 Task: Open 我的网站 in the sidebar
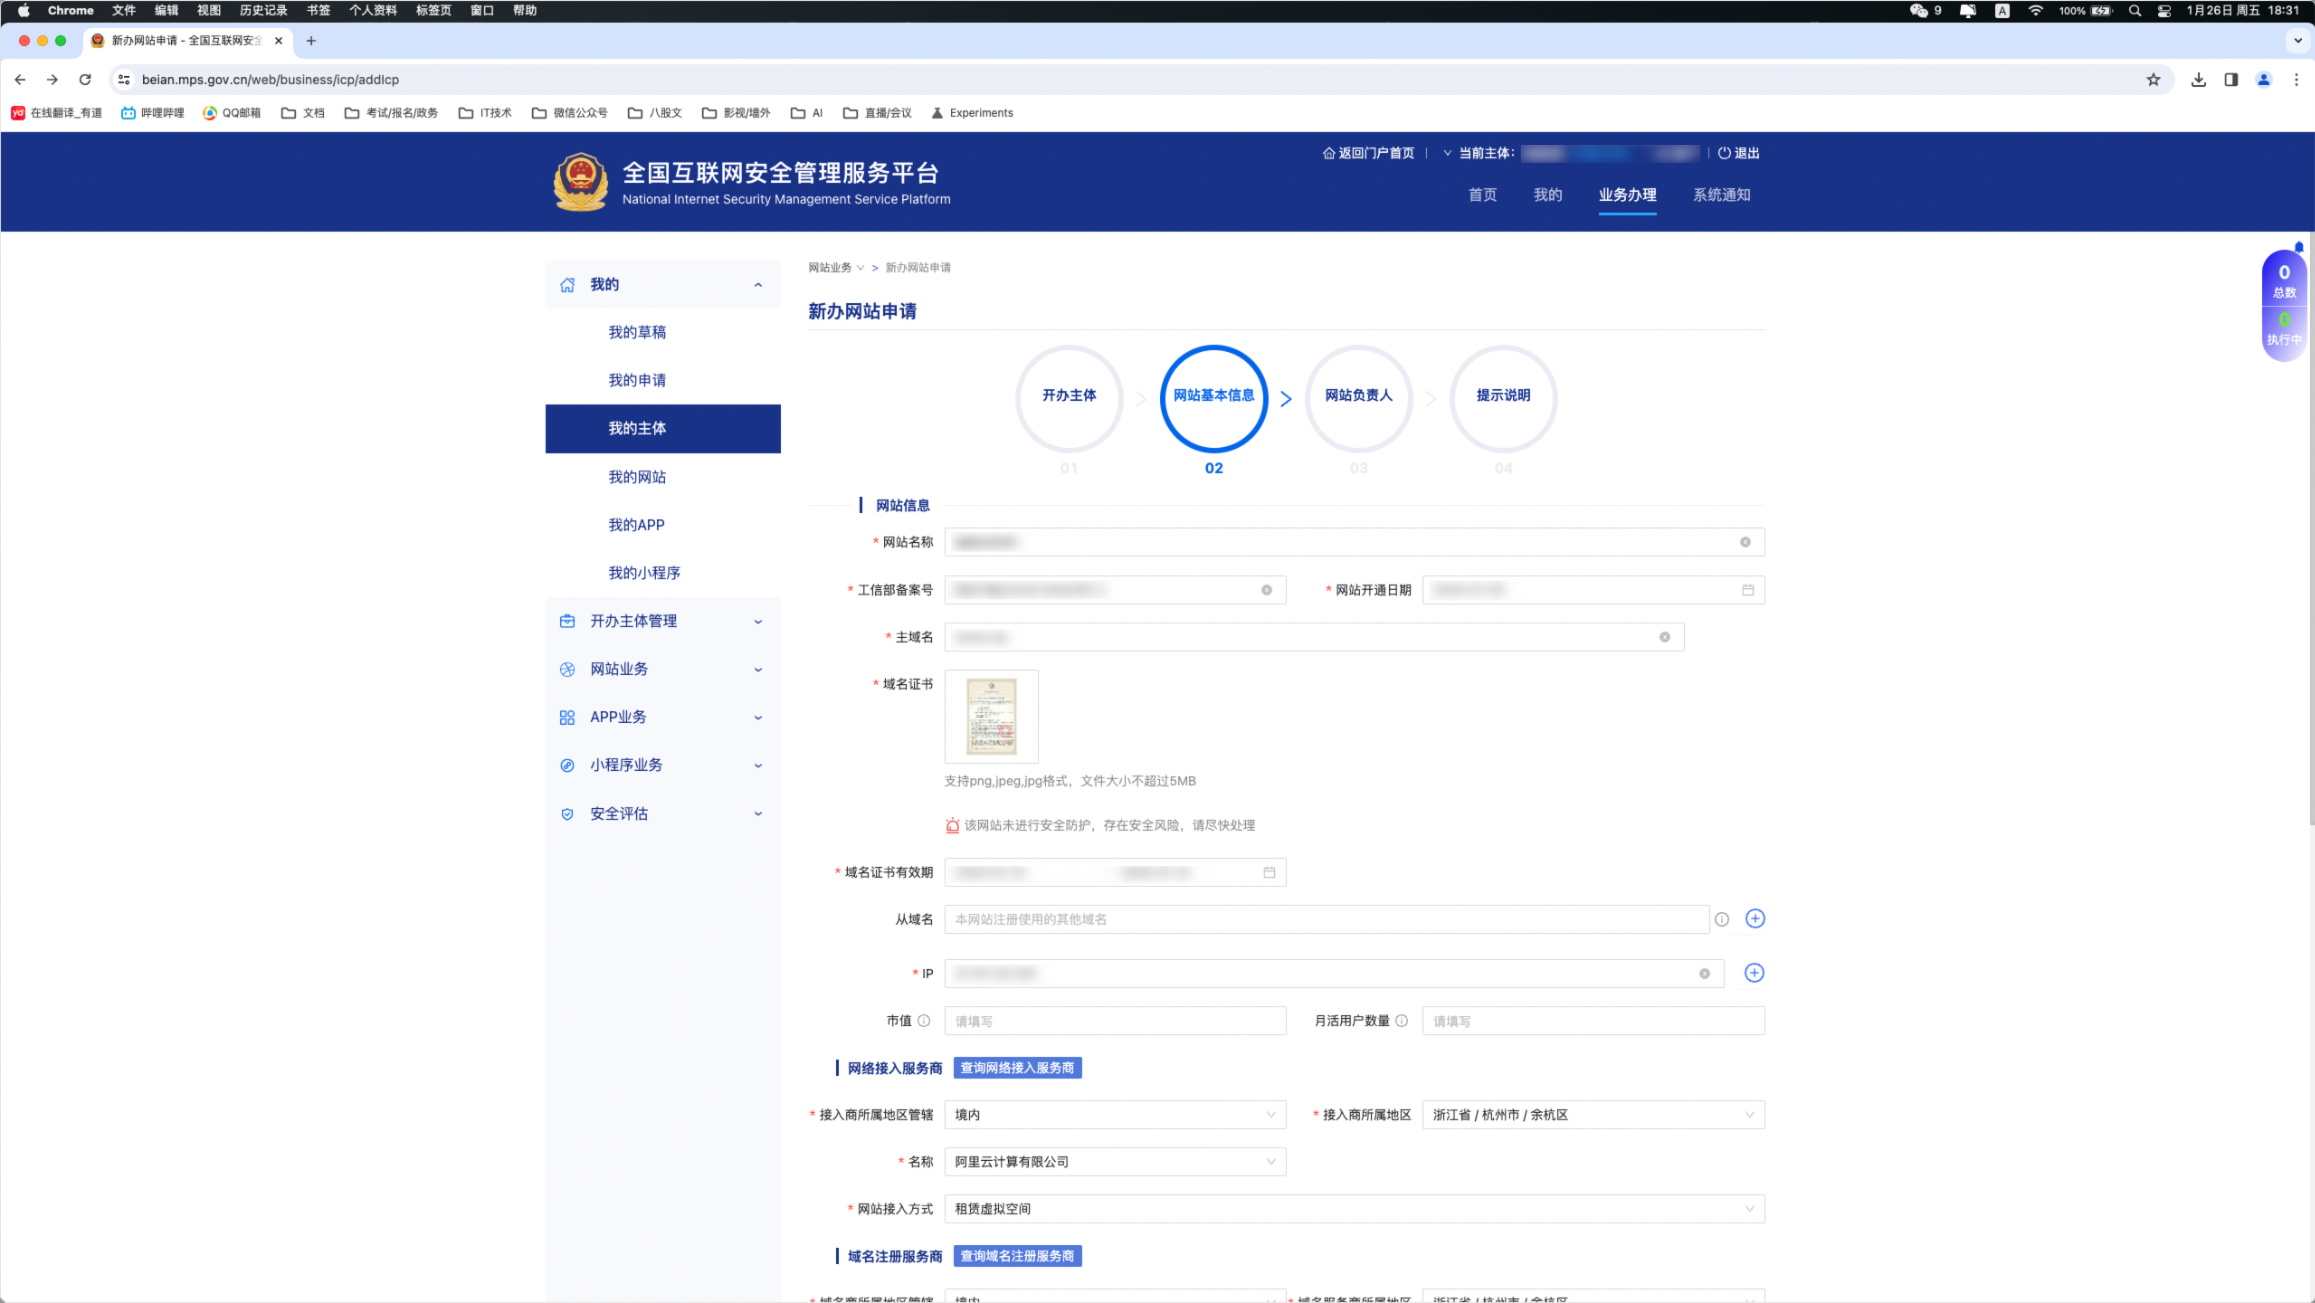pos(637,477)
